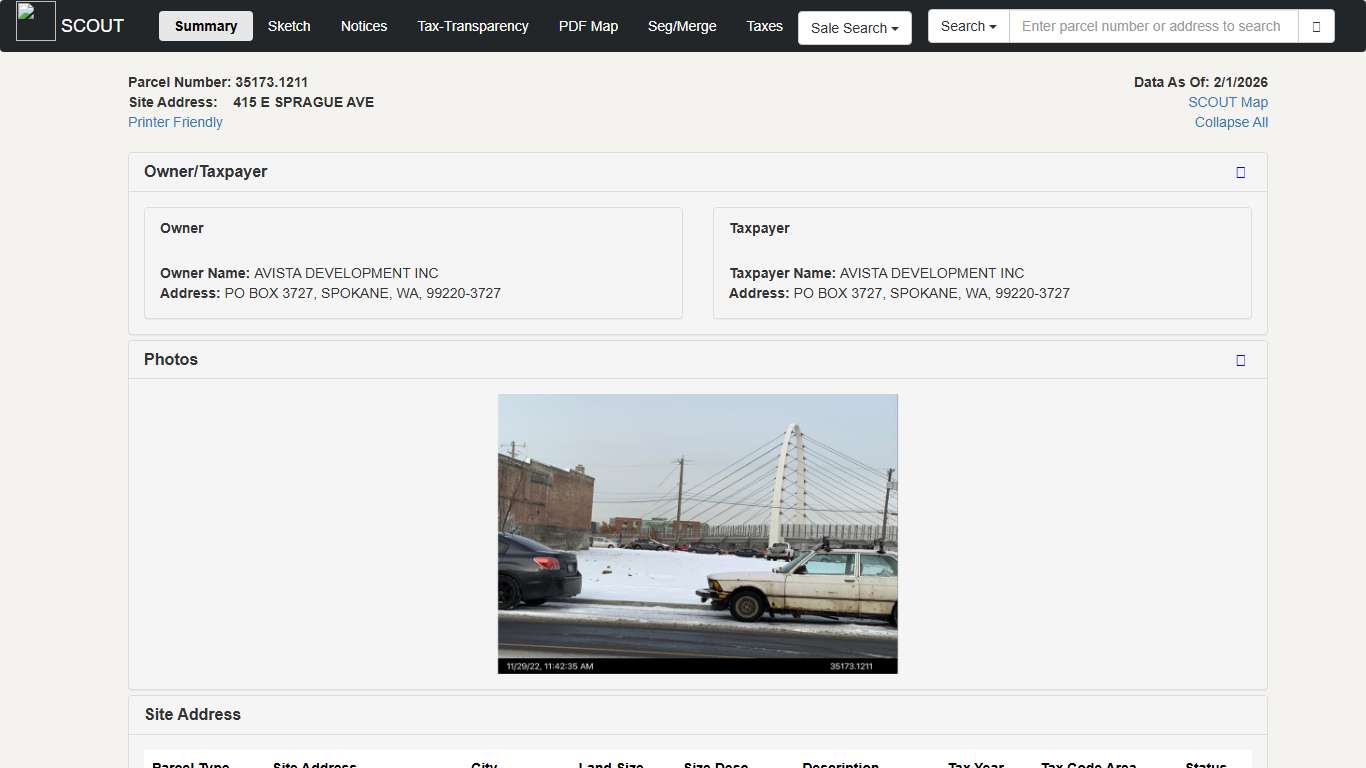Switch to the Sketch tab
The width and height of the screenshot is (1366, 768).
[x=288, y=27]
